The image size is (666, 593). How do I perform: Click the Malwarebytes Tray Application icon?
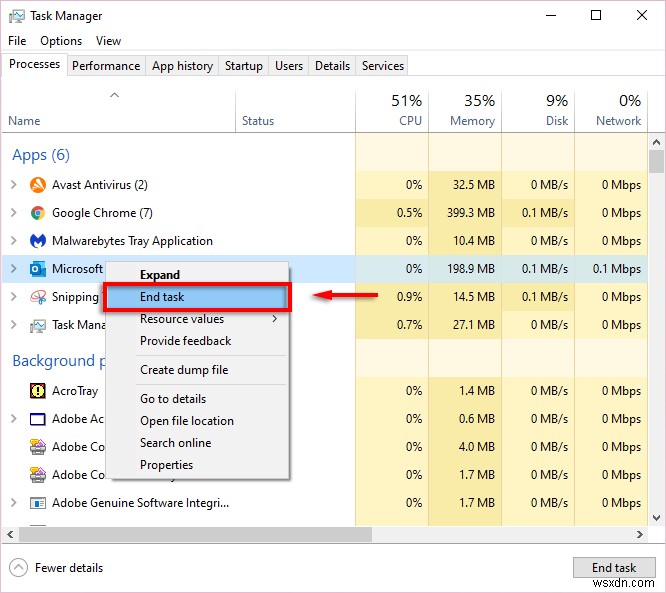pyautogui.click(x=38, y=241)
